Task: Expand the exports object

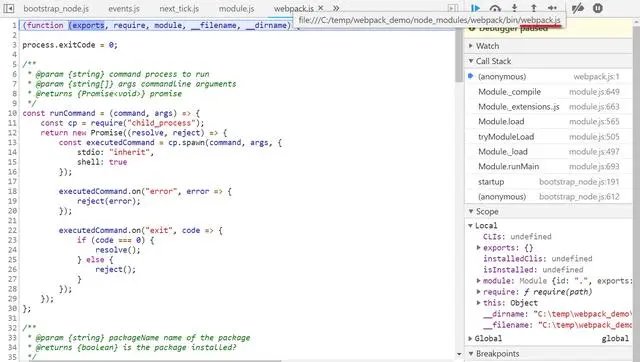Action: coord(478,247)
